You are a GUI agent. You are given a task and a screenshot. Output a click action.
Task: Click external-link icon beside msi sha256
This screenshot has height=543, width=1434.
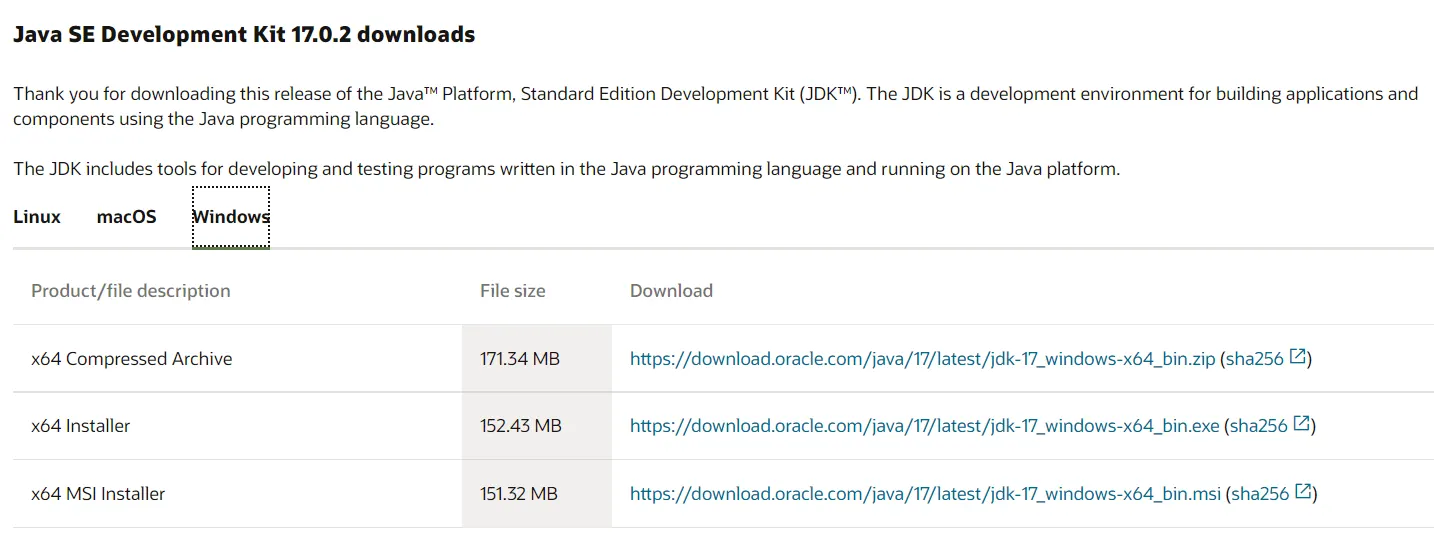(x=1303, y=492)
